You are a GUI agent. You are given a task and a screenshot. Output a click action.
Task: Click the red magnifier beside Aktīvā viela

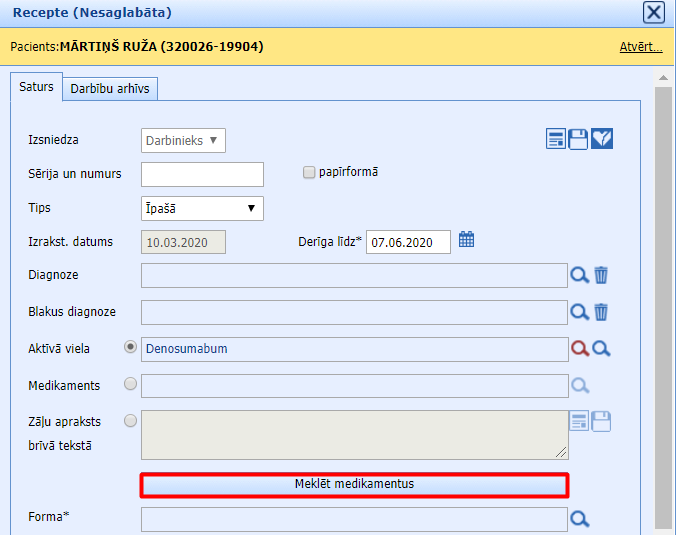[579, 348]
